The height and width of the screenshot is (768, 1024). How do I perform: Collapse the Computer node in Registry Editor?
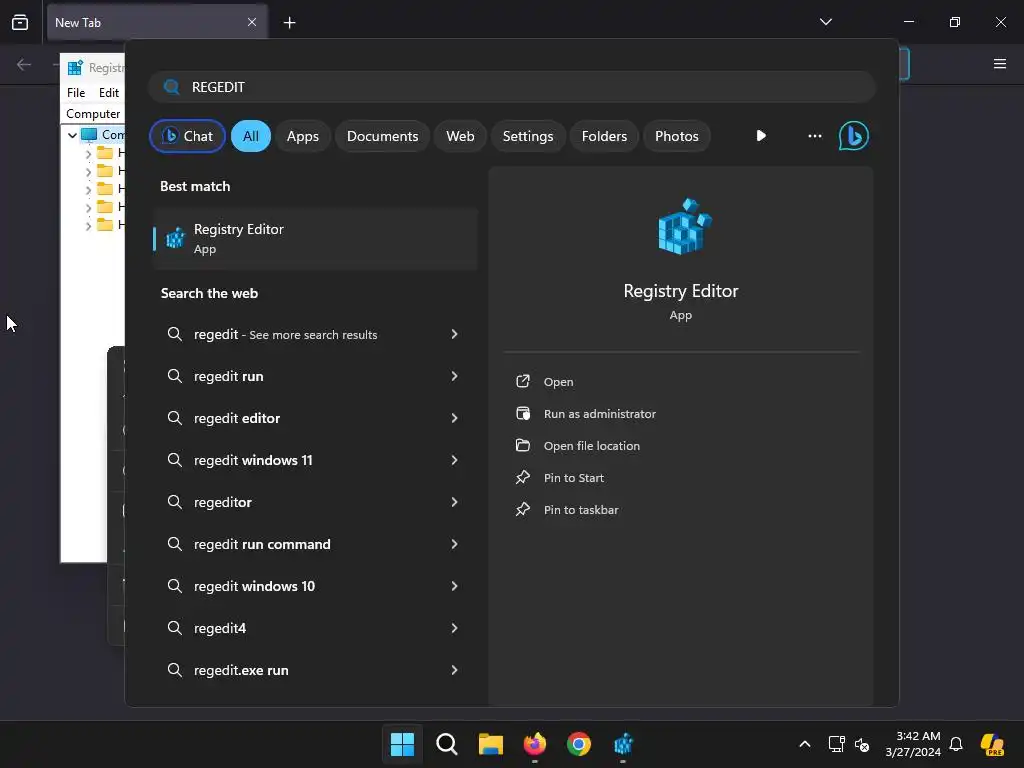(72, 135)
